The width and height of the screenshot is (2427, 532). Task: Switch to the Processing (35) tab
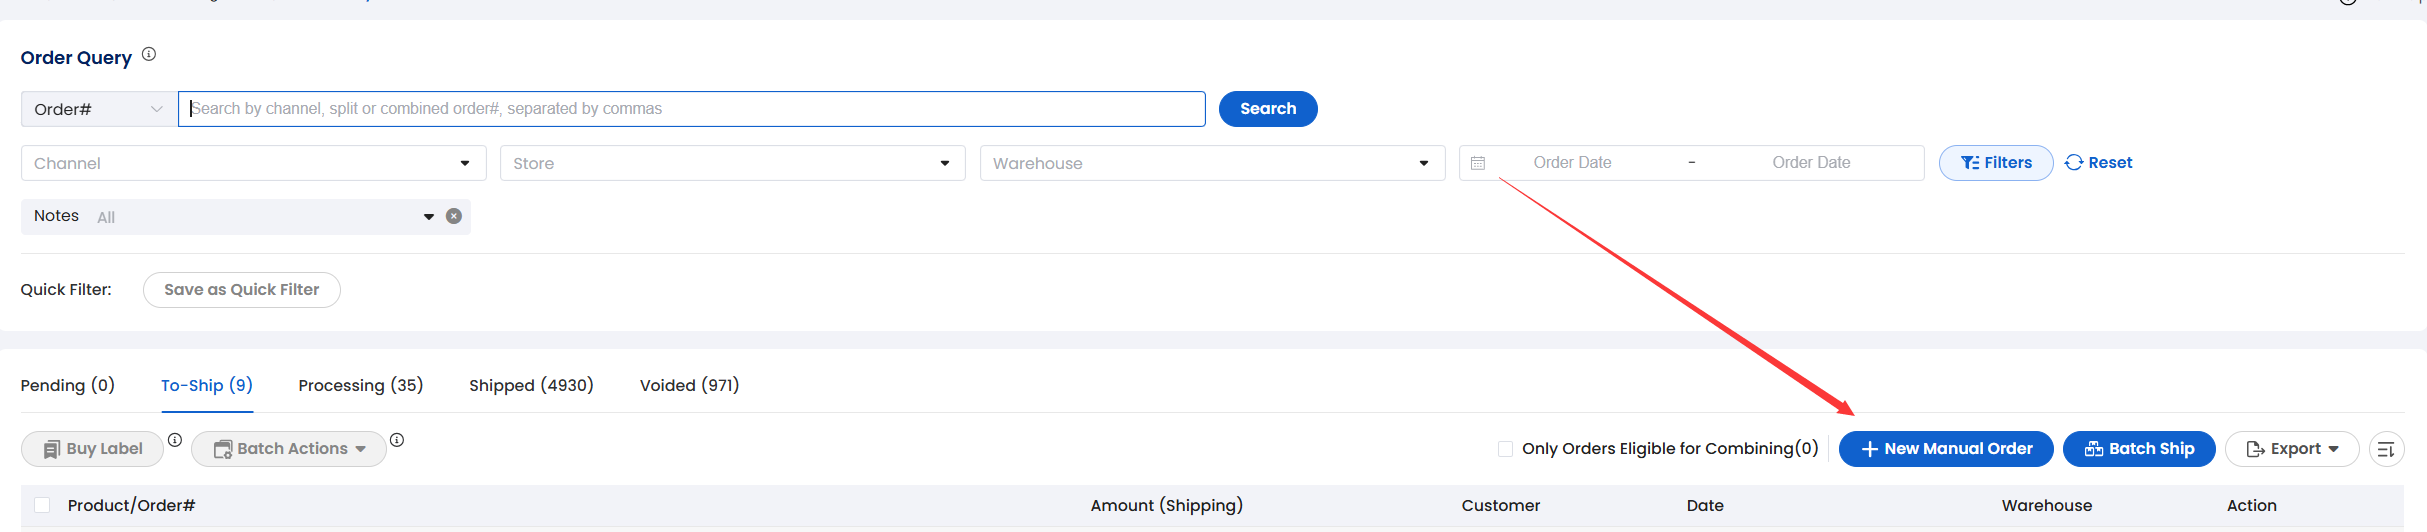click(361, 386)
